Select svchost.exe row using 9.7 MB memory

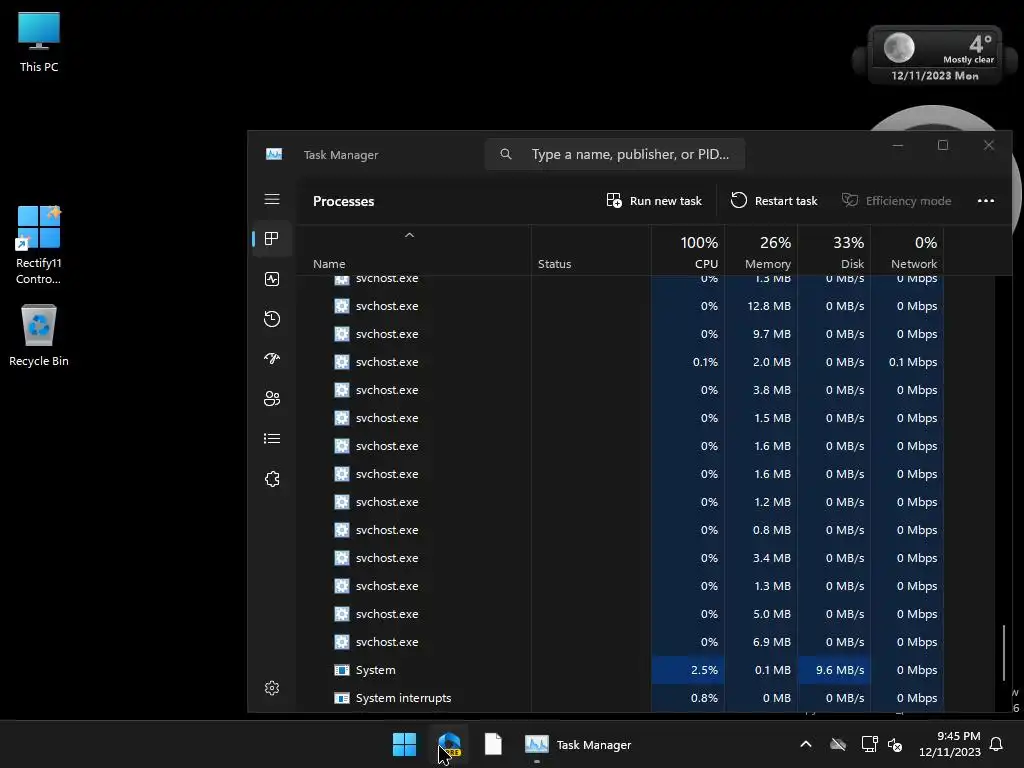(620, 334)
